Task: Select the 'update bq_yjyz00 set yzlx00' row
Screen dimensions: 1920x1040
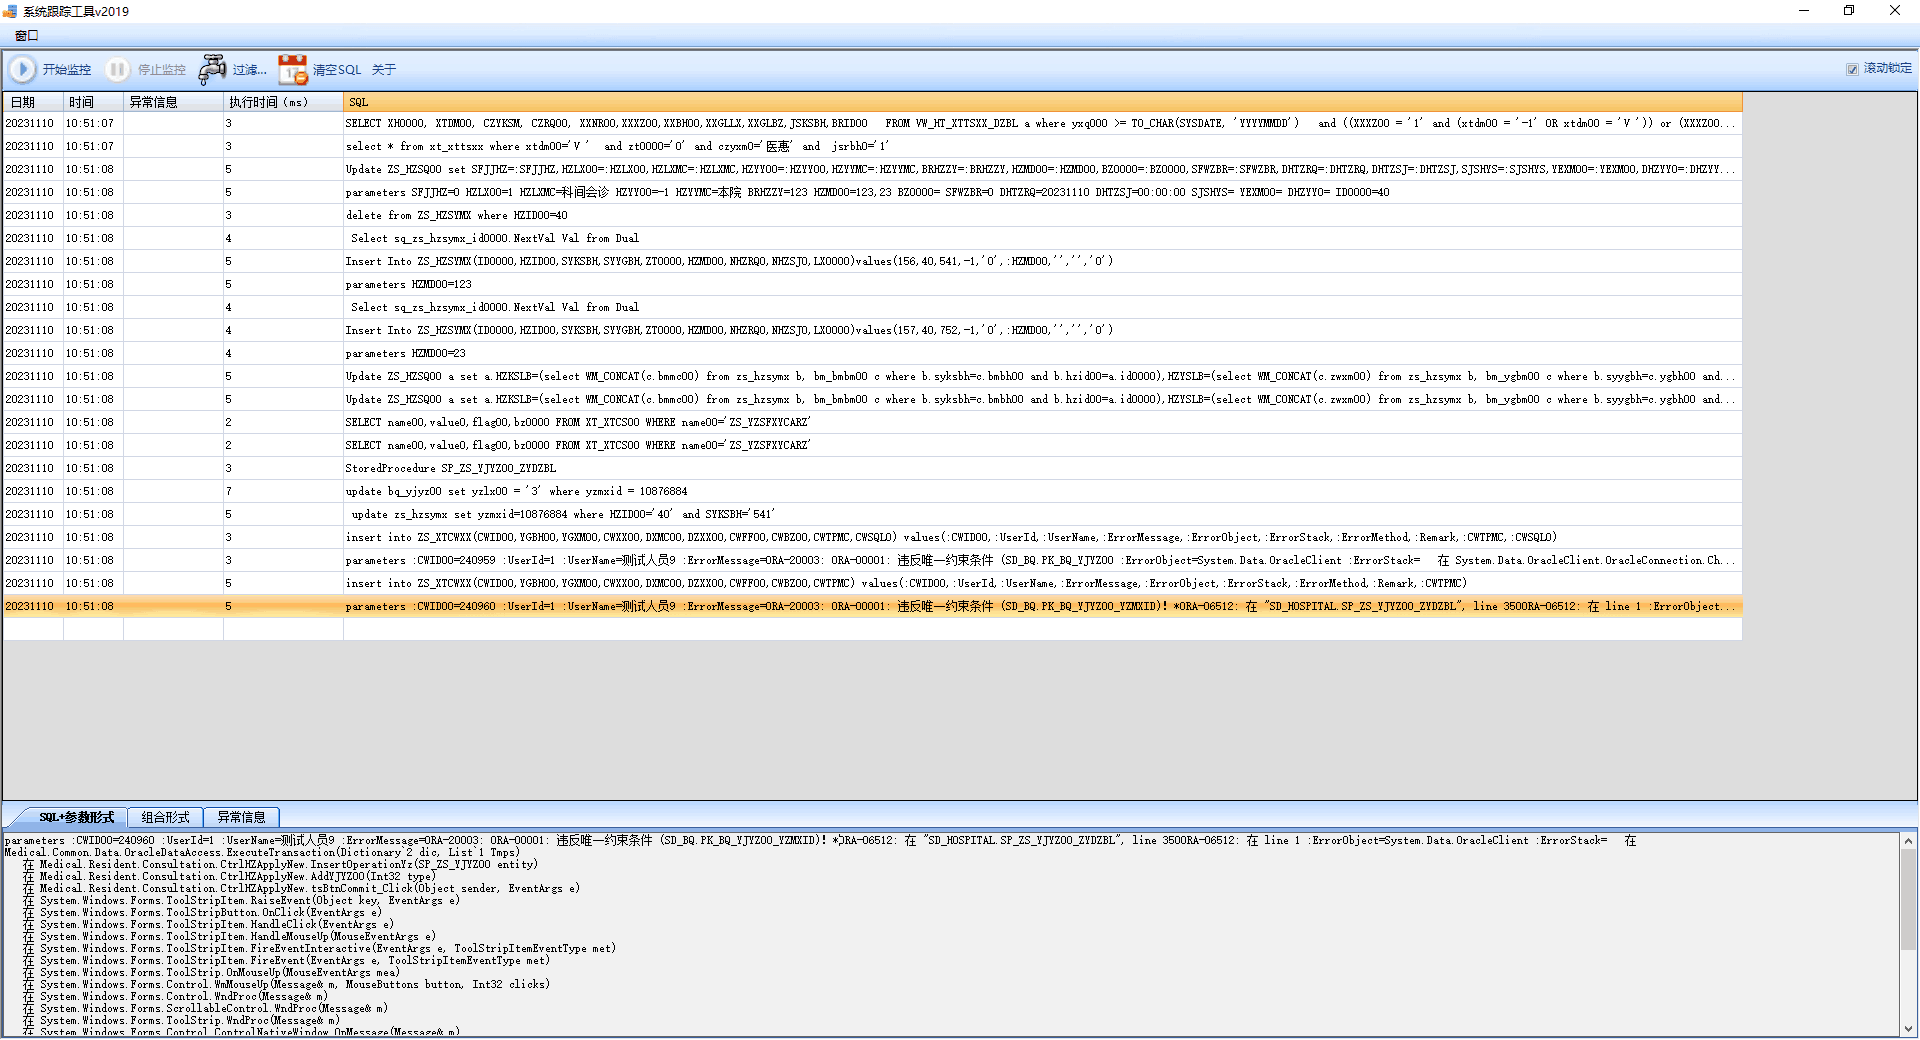Action: click(872, 491)
